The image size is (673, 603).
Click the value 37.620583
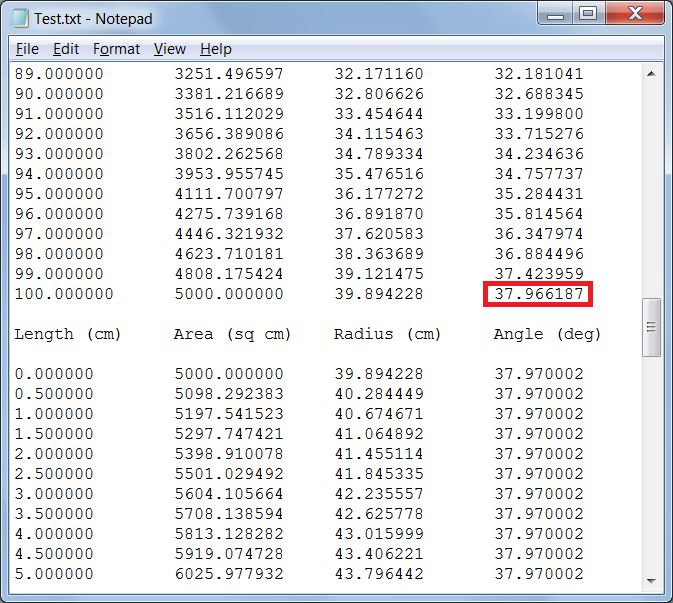point(379,234)
